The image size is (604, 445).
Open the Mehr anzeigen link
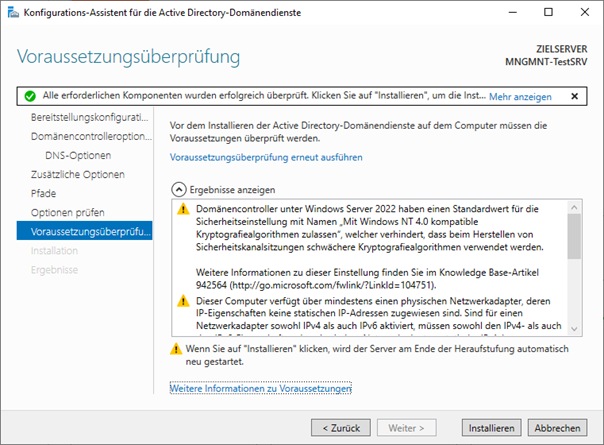point(520,97)
